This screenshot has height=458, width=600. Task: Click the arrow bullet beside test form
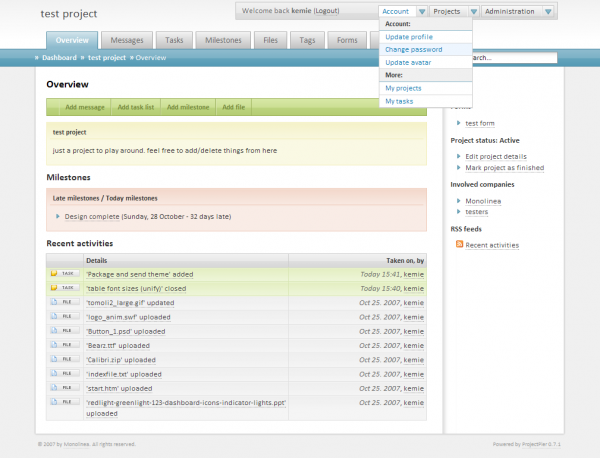(458, 123)
